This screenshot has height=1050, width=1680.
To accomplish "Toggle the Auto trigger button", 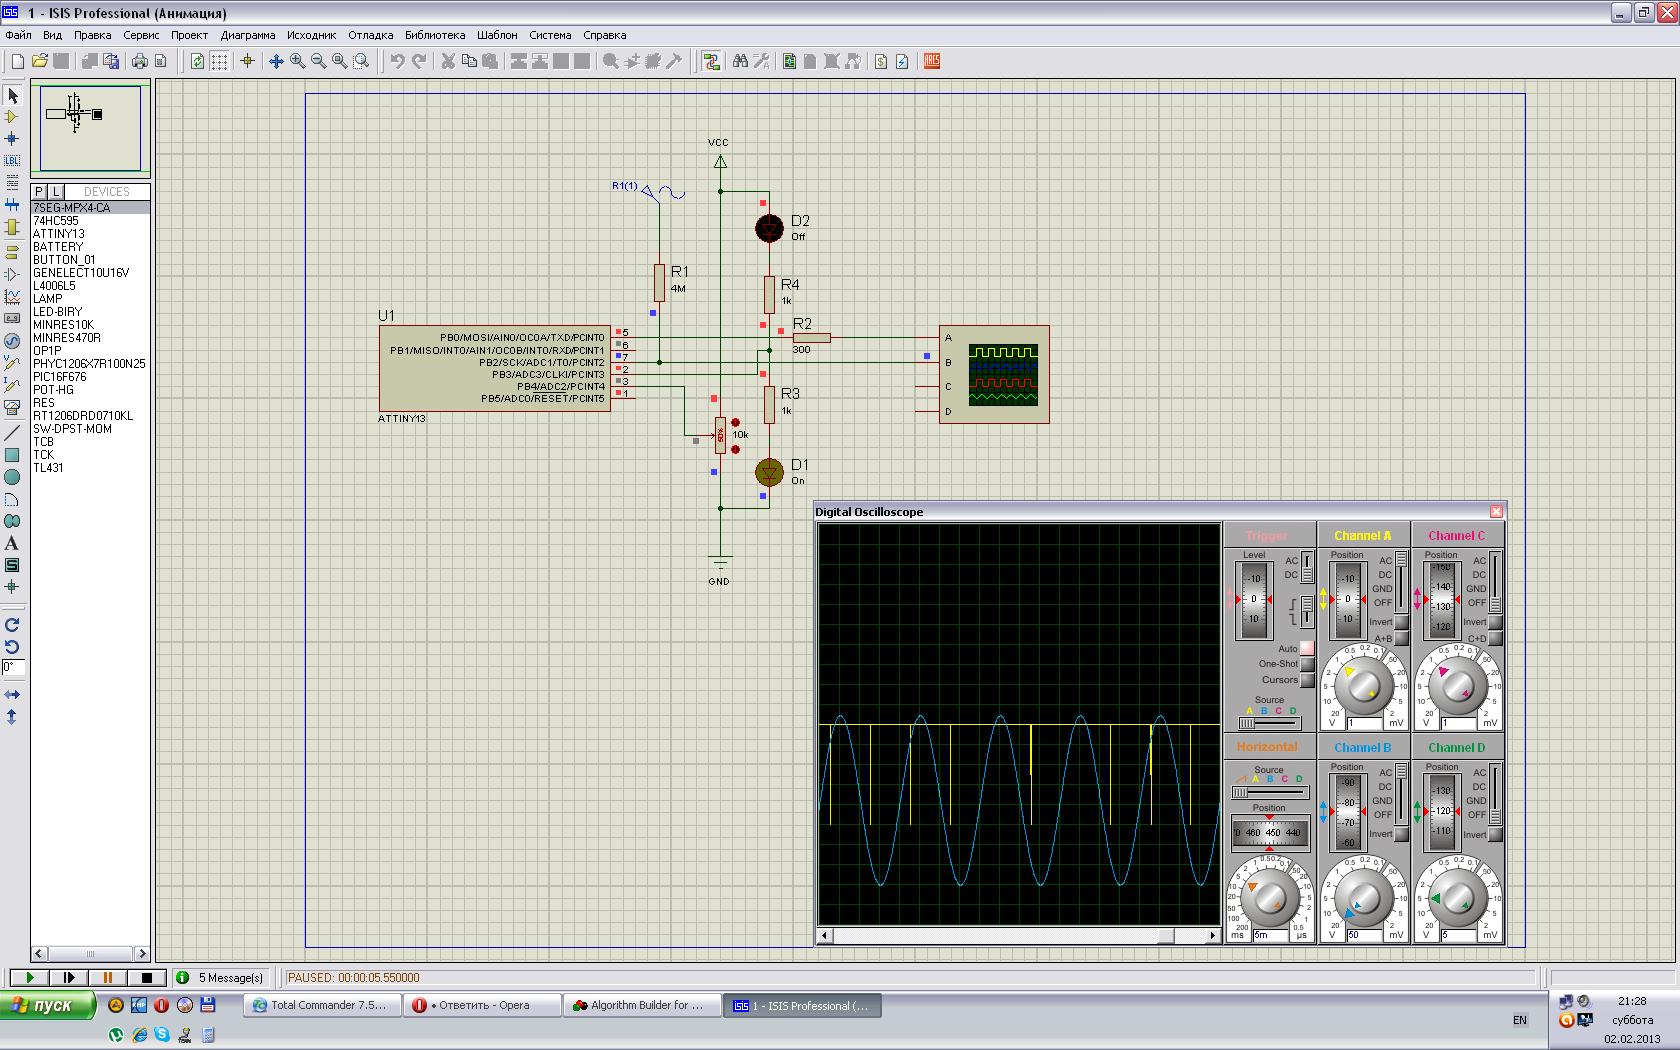I will (x=1307, y=648).
